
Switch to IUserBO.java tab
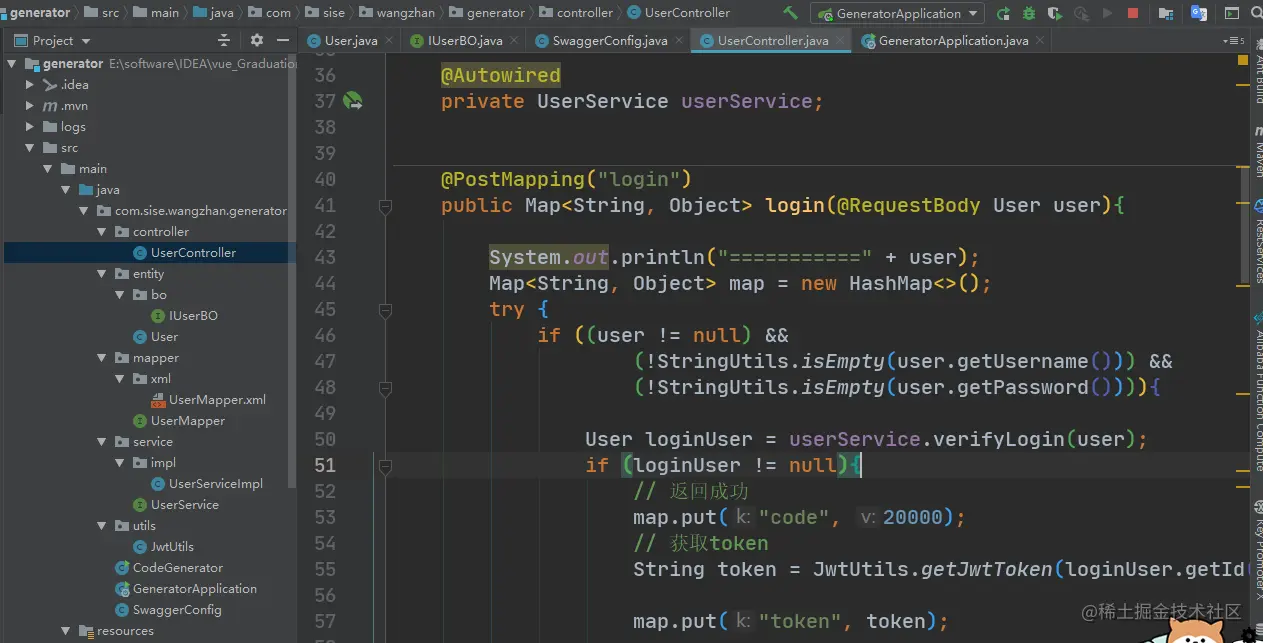[464, 41]
